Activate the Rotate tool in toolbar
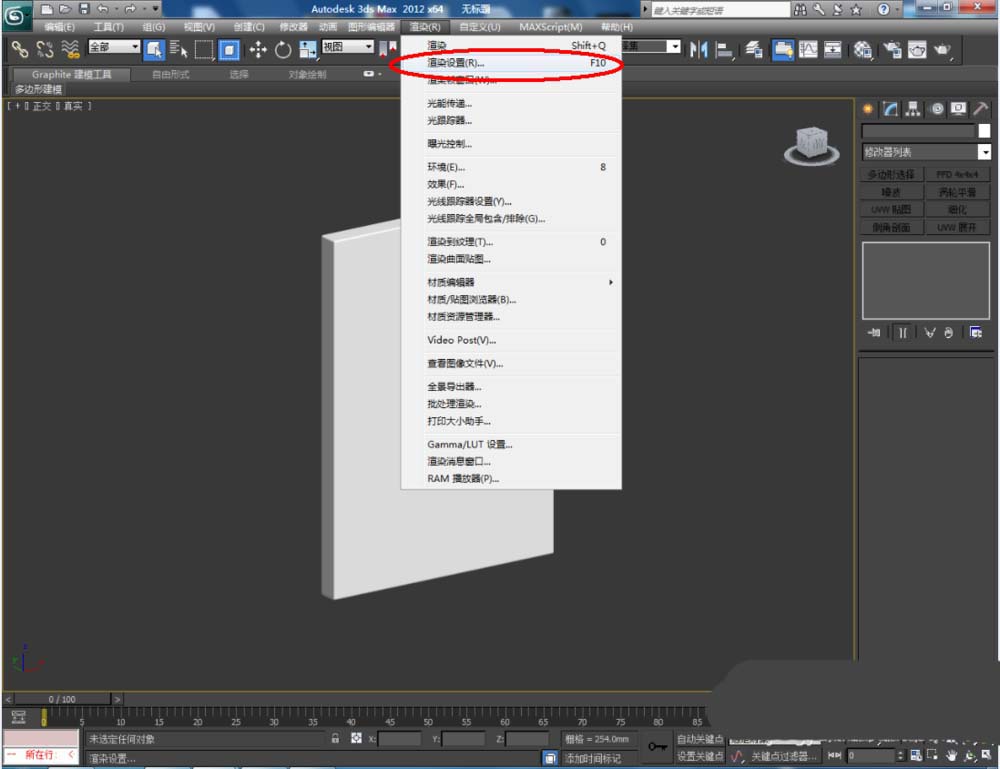The width and height of the screenshot is (1000, 769). point(283,49)
